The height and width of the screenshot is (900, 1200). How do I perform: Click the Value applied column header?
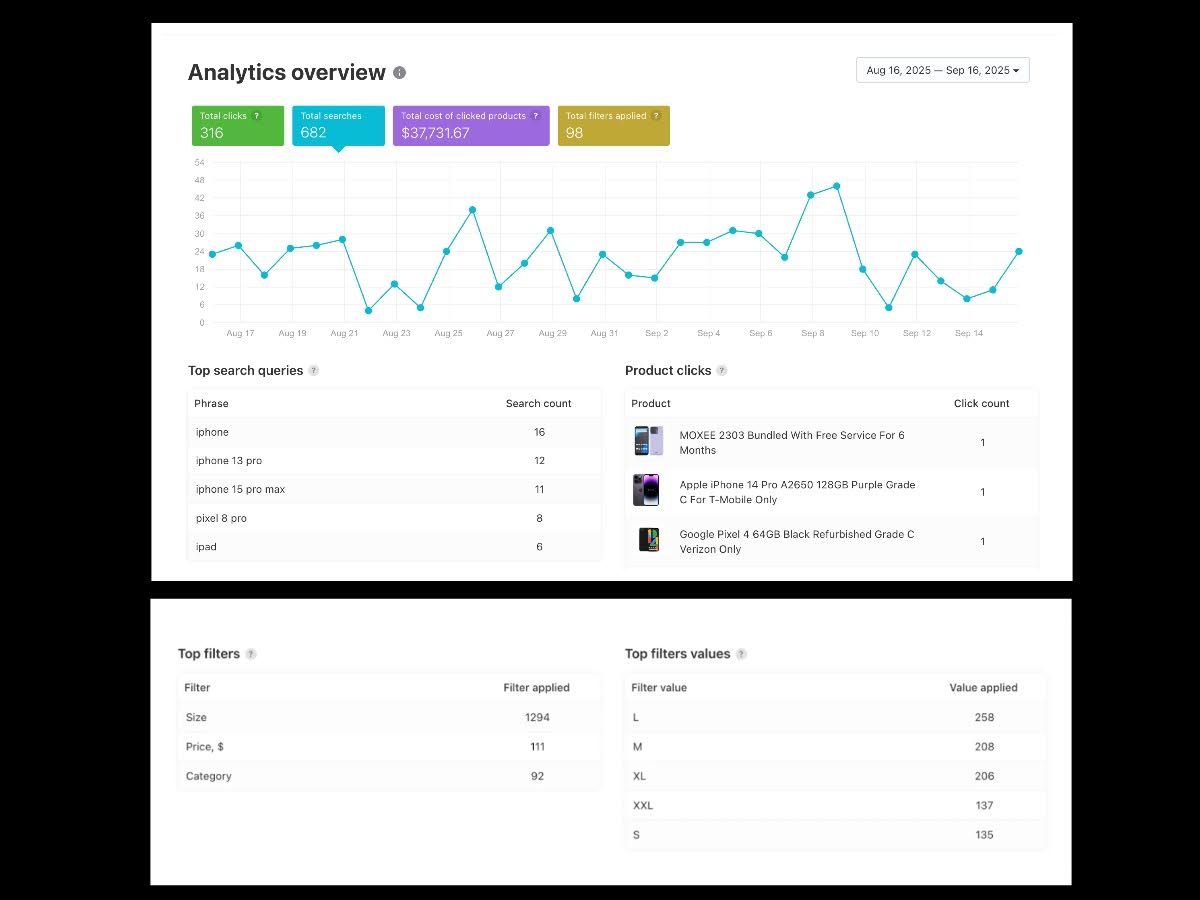point(983,688)
